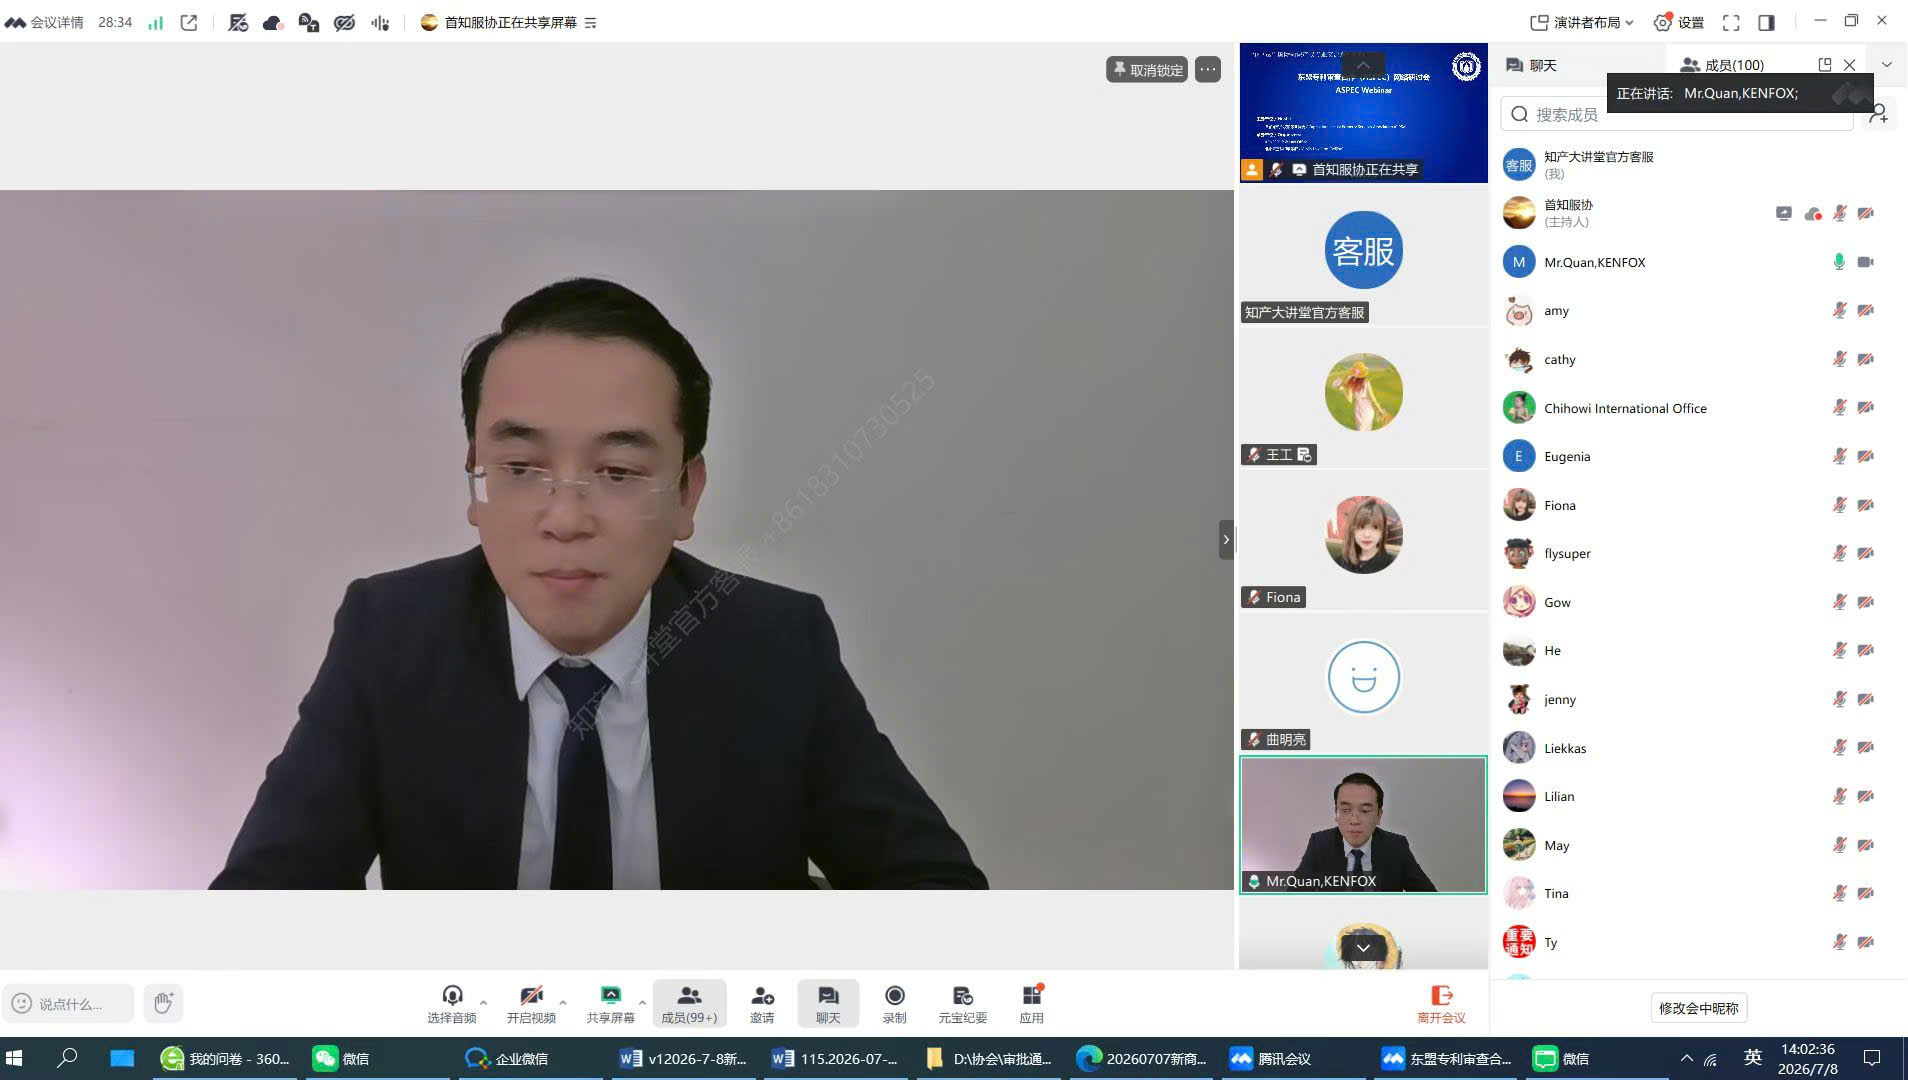
Task: Click 聊天 chat toolbar button
Action: tap(828, 1004)
